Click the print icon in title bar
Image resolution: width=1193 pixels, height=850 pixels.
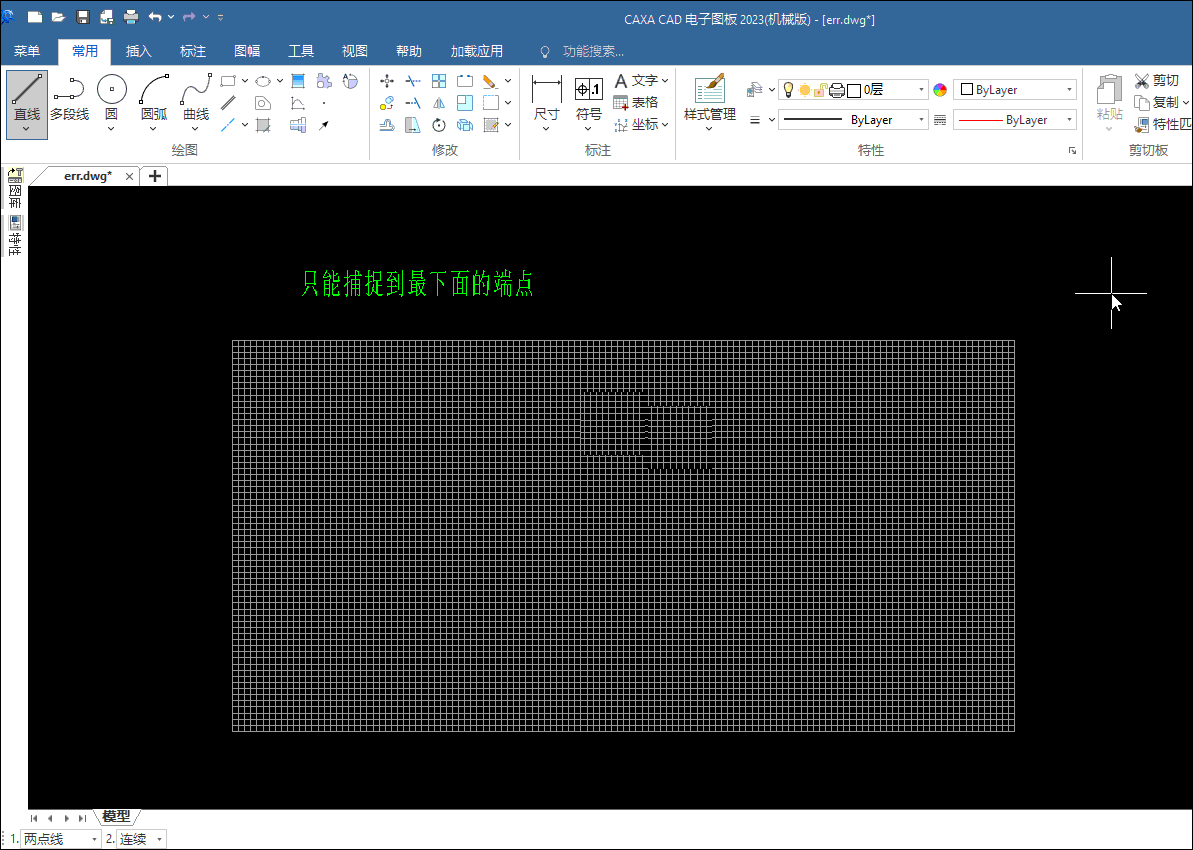[x=131, y=17]
